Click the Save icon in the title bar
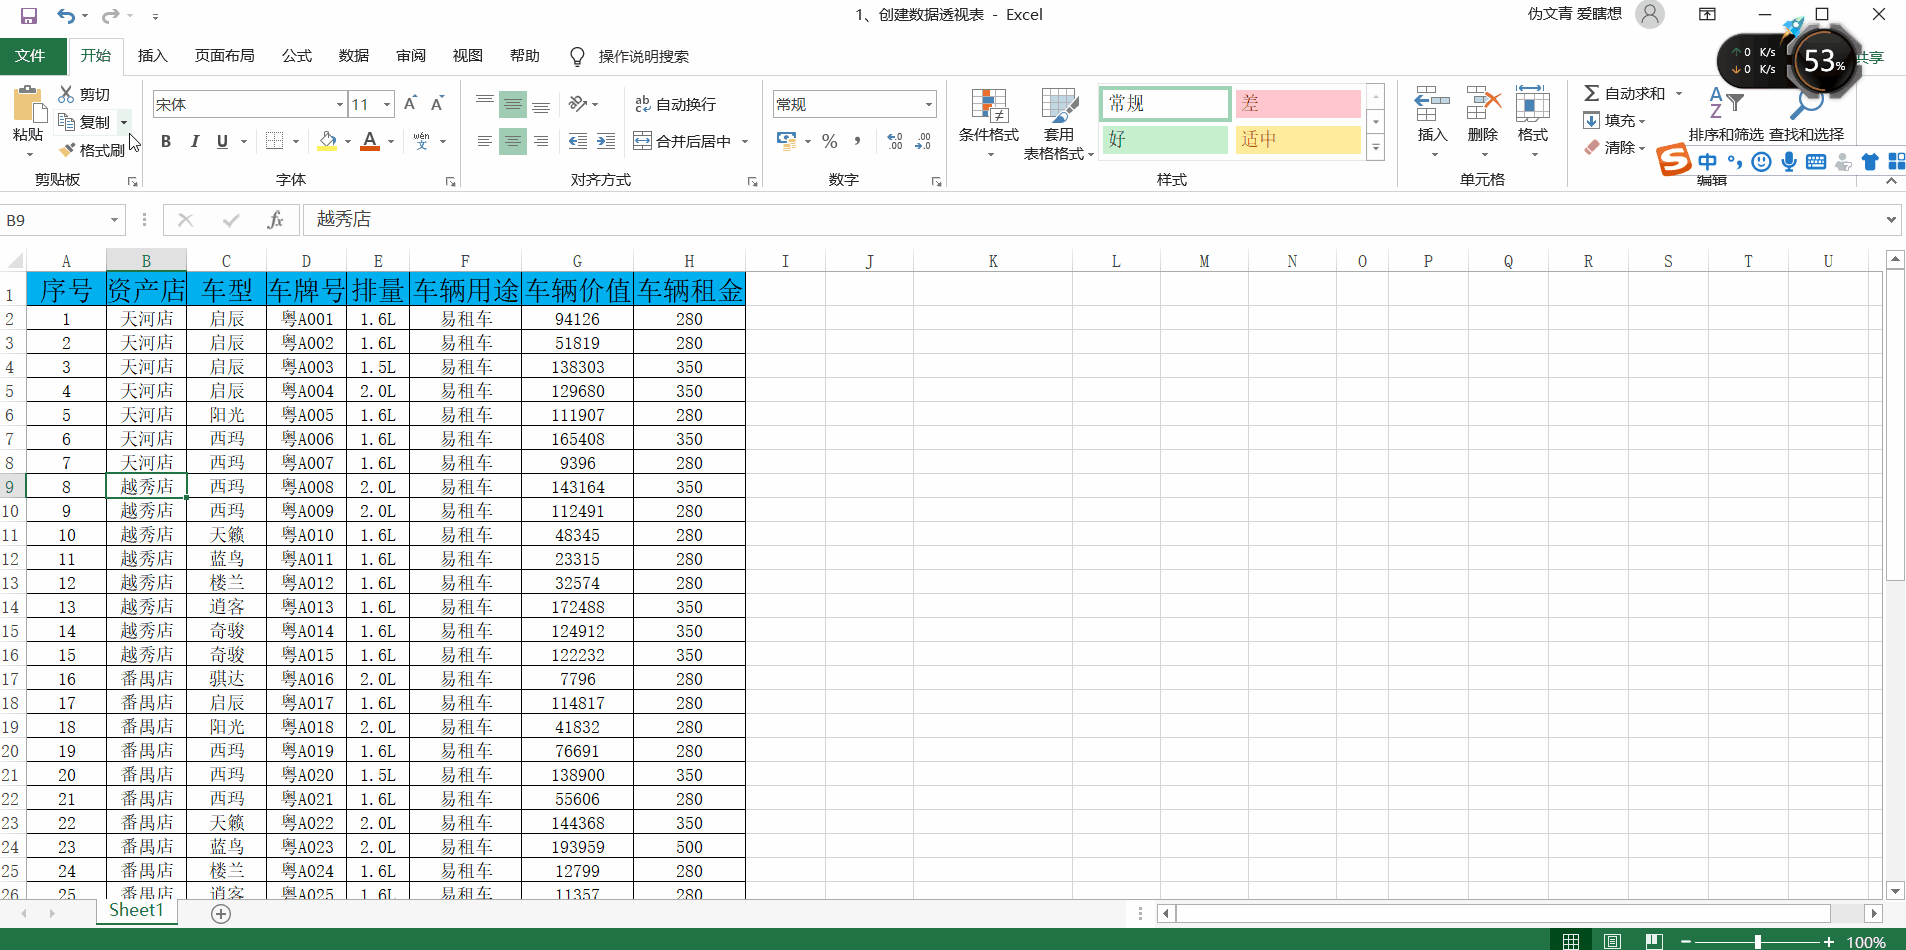This screenshot has width=1906, height=950. point(29,16)
